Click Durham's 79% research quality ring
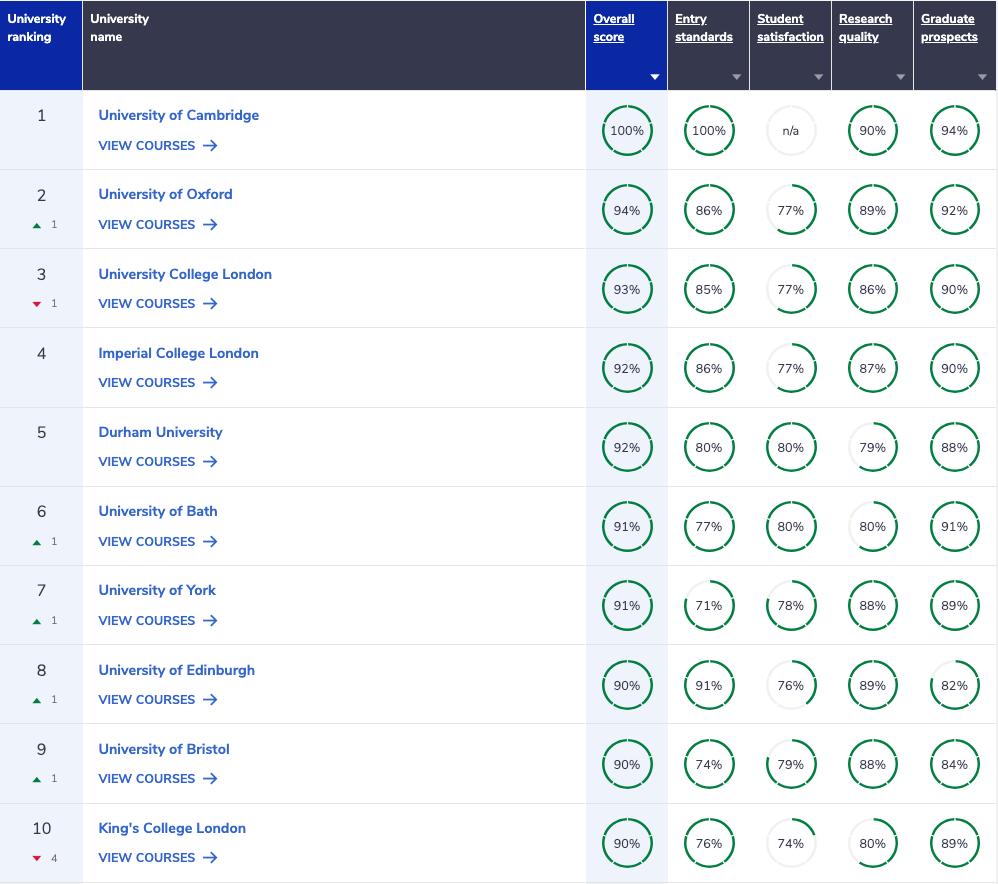This screenshot has height=884, width=998. 873,447
